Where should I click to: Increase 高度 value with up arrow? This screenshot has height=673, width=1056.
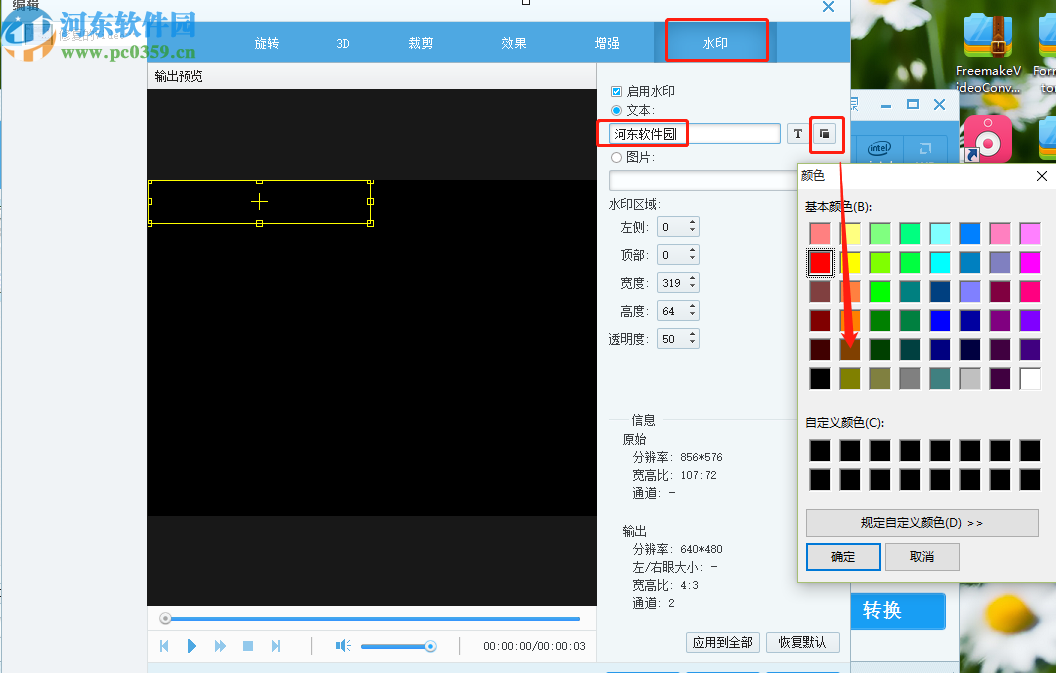[694, 306]
